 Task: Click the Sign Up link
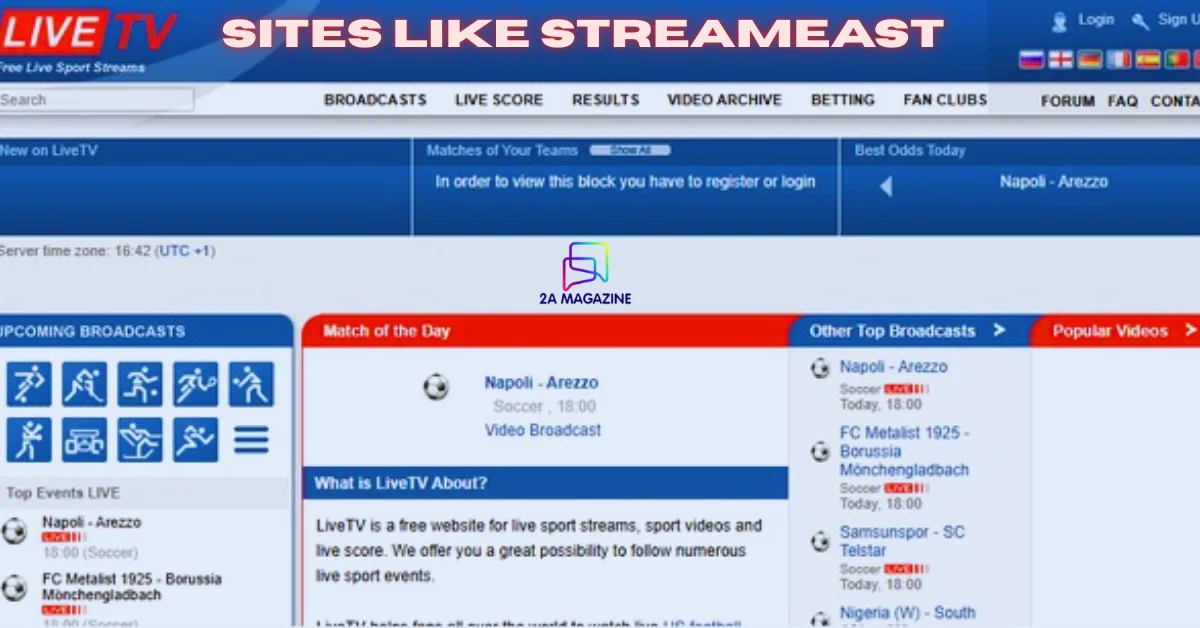pos(1178,20)
